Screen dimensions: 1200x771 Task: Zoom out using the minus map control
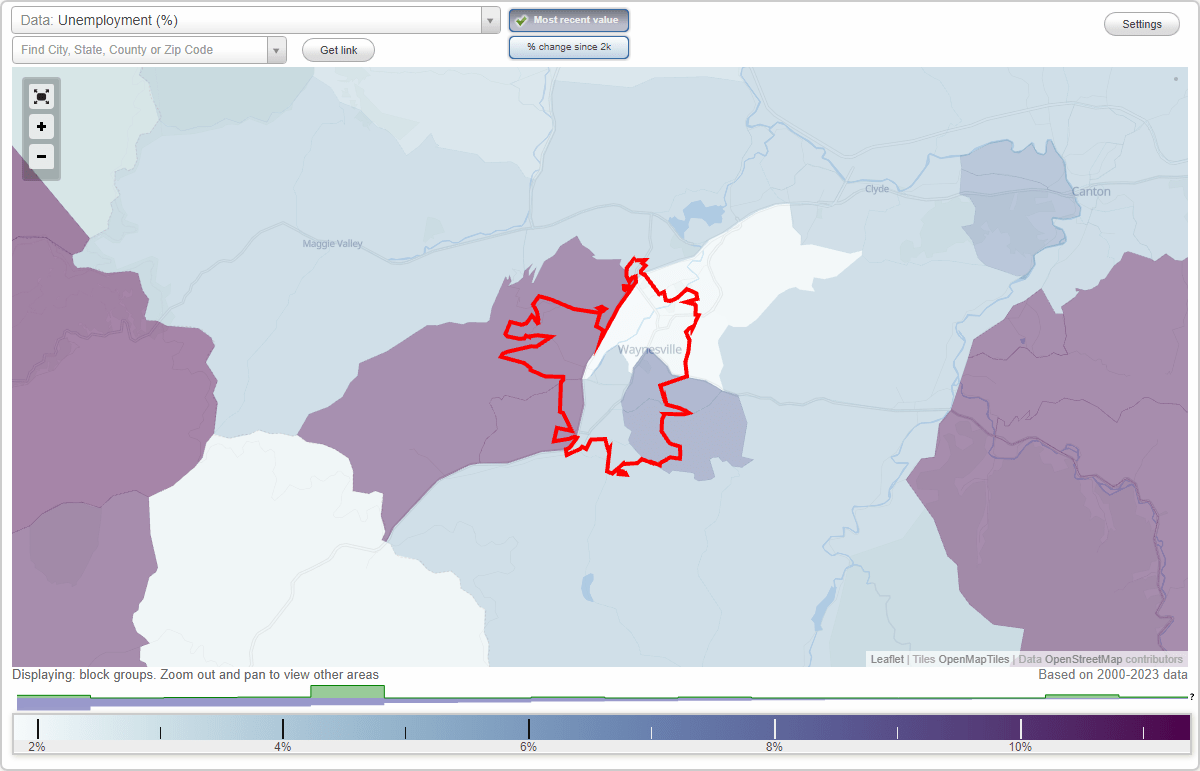tap(41, 157)
